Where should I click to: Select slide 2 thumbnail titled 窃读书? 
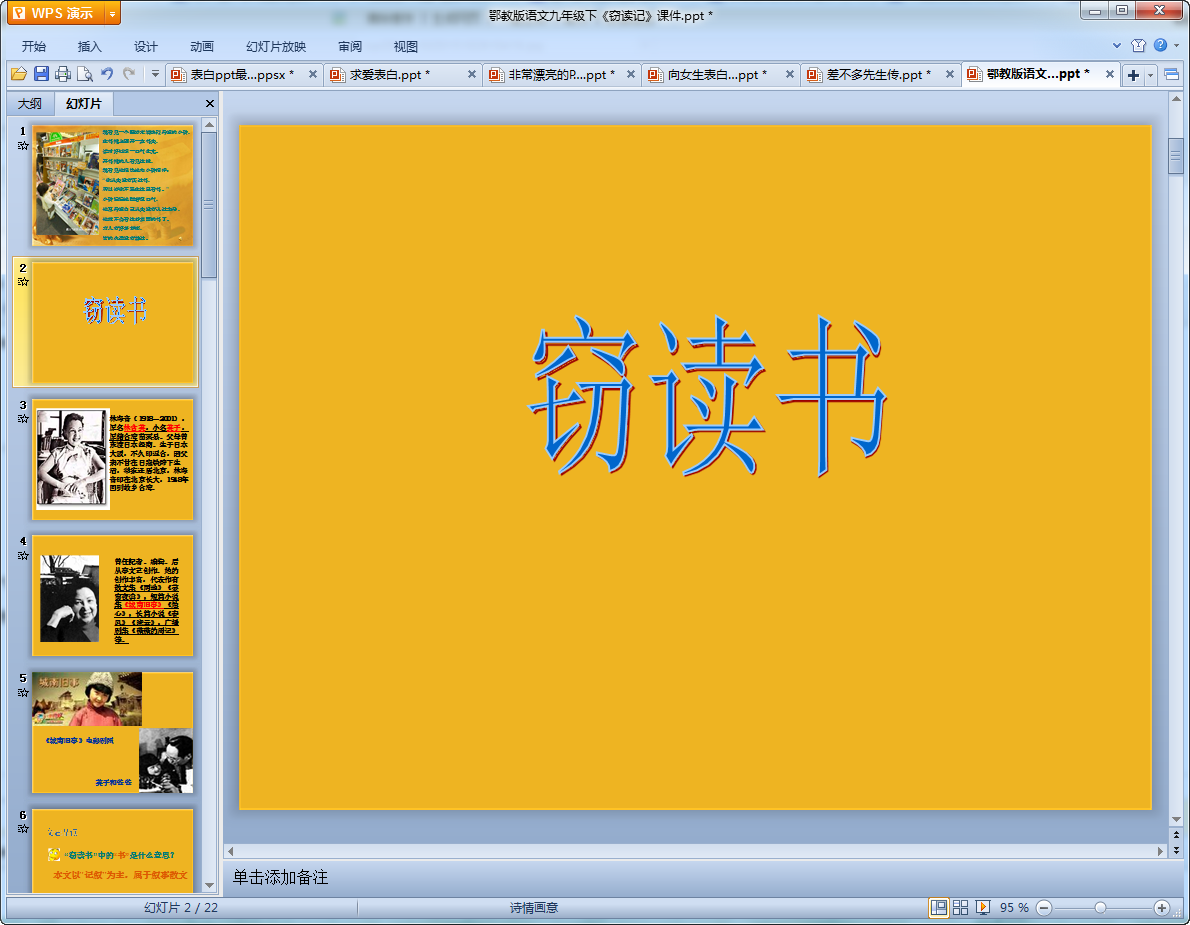click(x=112, y=322)
